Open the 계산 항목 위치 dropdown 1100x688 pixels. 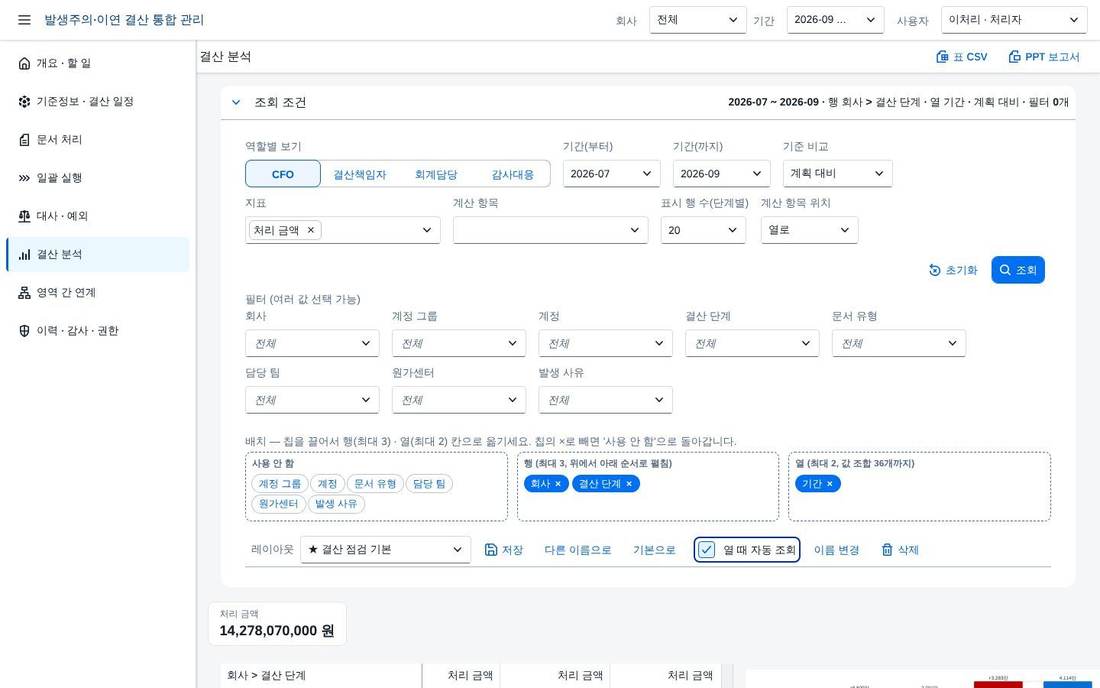coord(810,230)
